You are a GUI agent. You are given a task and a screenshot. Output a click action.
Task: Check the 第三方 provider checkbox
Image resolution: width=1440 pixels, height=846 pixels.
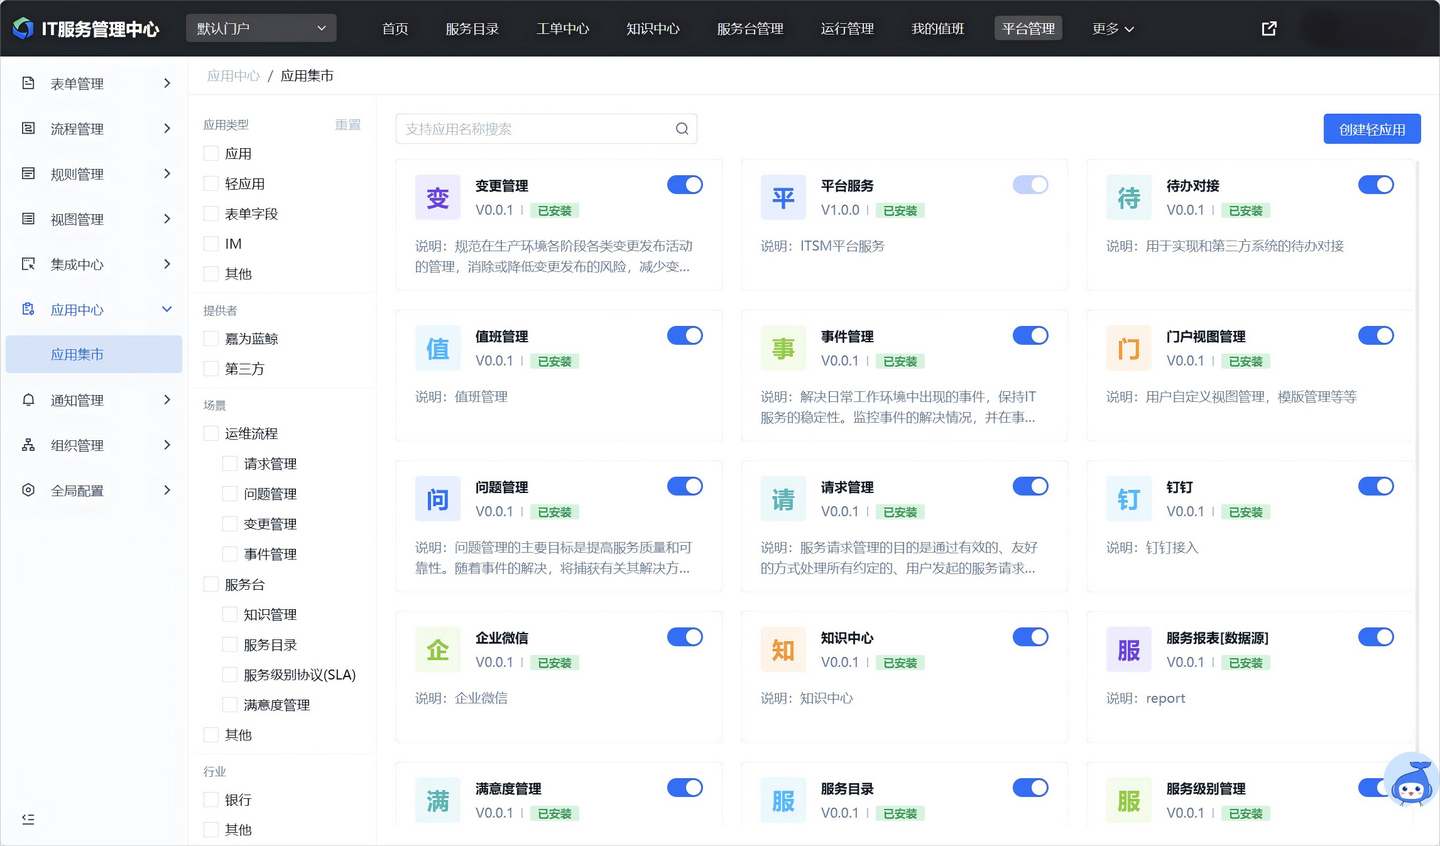211,369
